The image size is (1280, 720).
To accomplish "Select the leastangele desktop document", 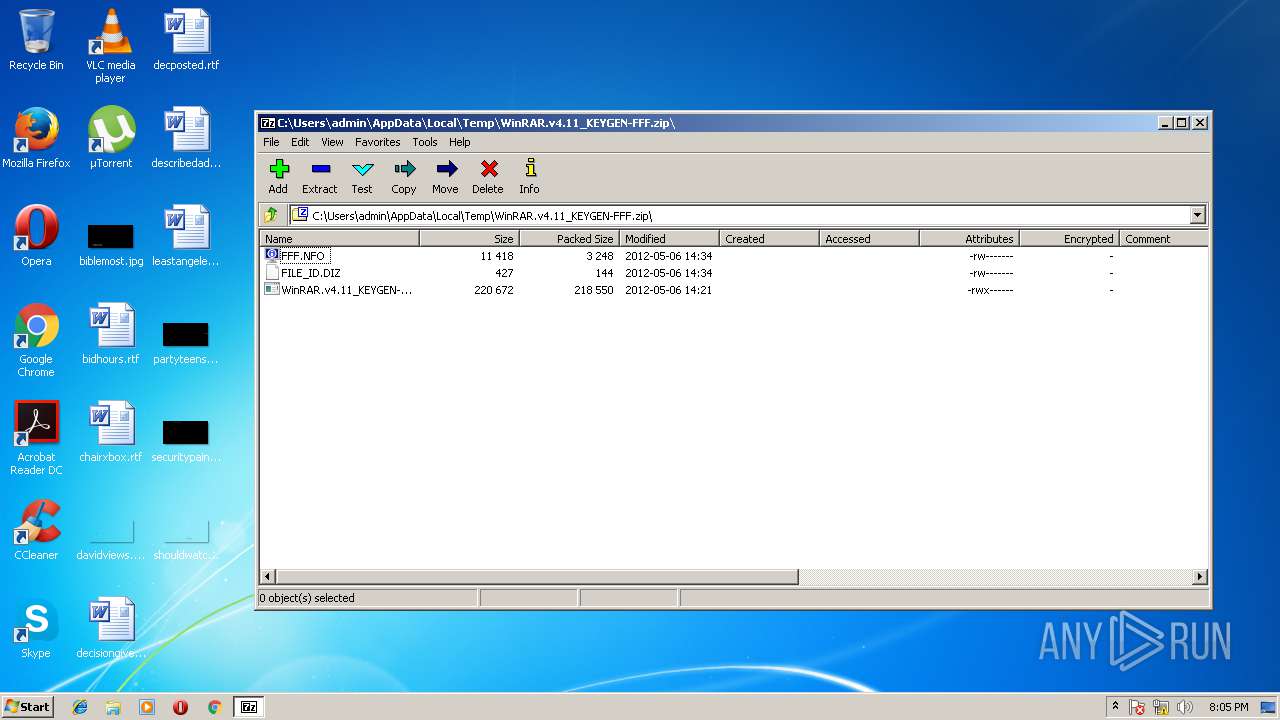I will click(186, 236).
